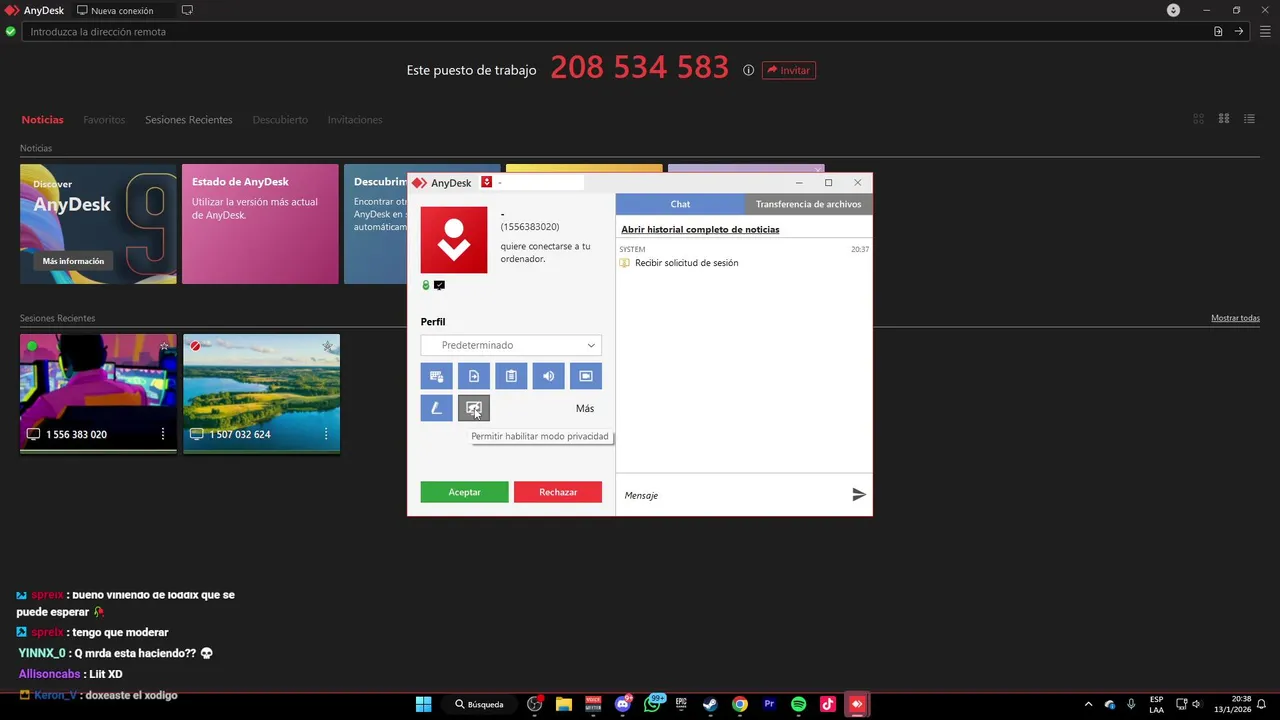Click the connection status green check icon
This screenshot has height=720, width=1280.
coord(11,32)
